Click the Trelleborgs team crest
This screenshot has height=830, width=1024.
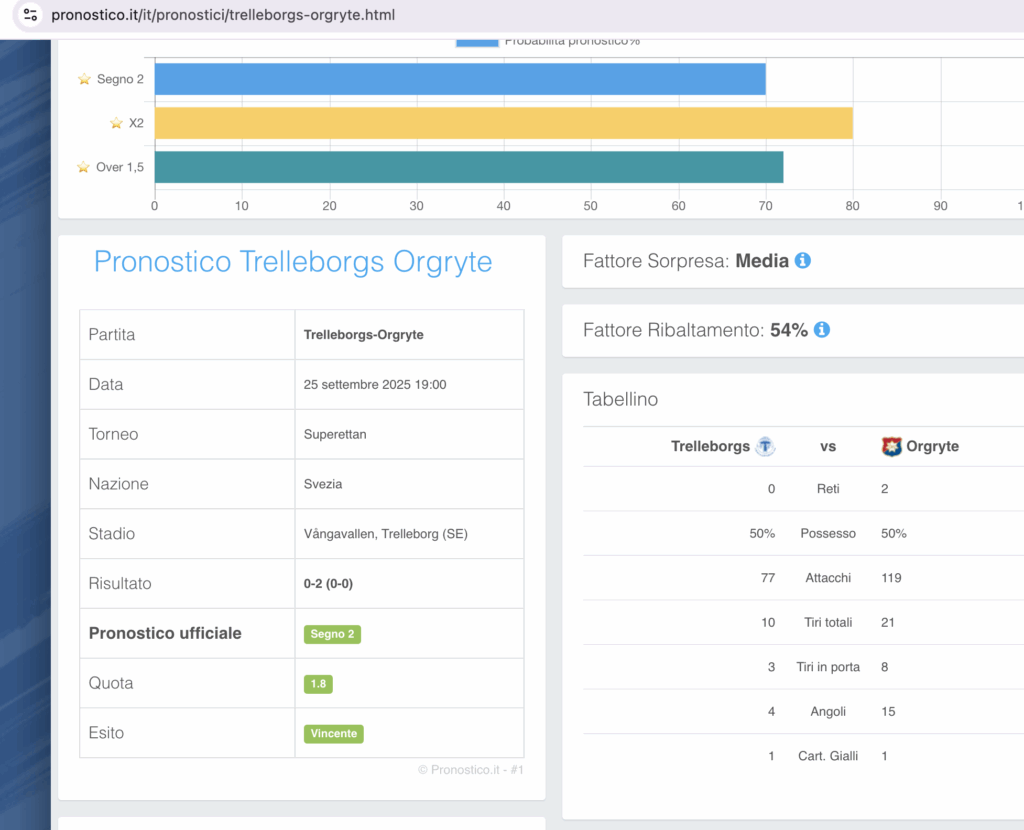tap(765, 447)
